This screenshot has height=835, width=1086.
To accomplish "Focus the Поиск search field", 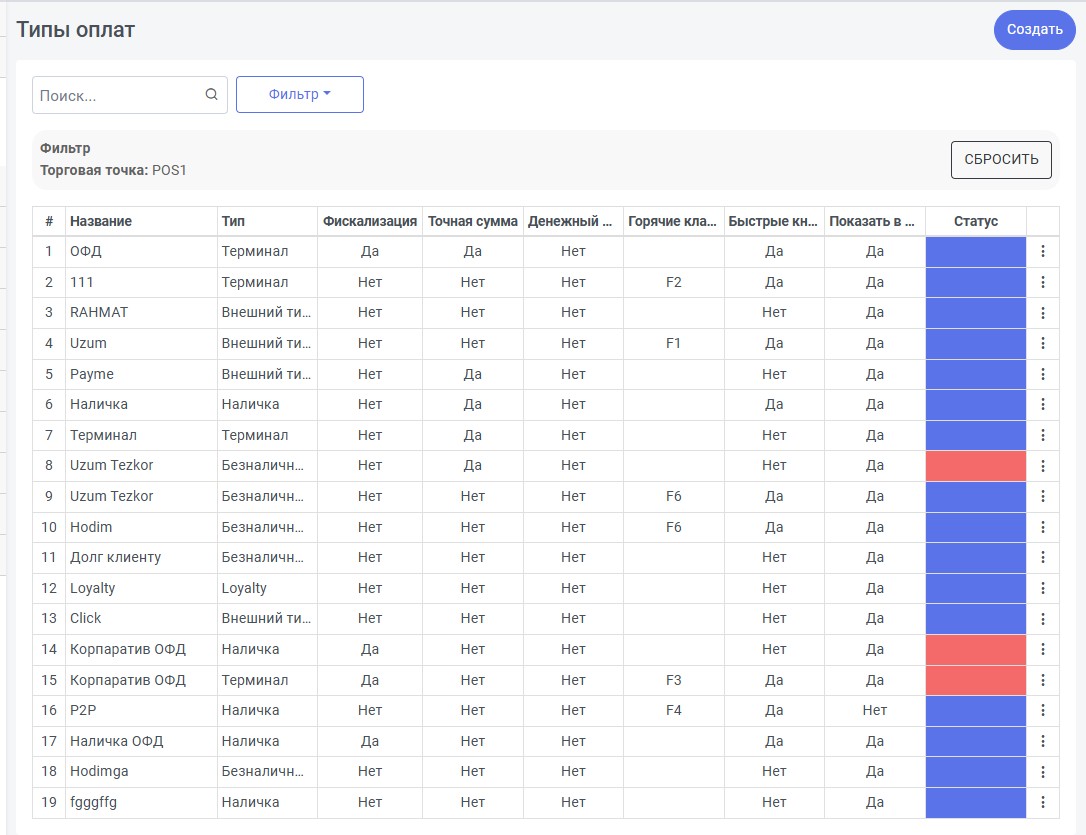I will tap(130, 95).
